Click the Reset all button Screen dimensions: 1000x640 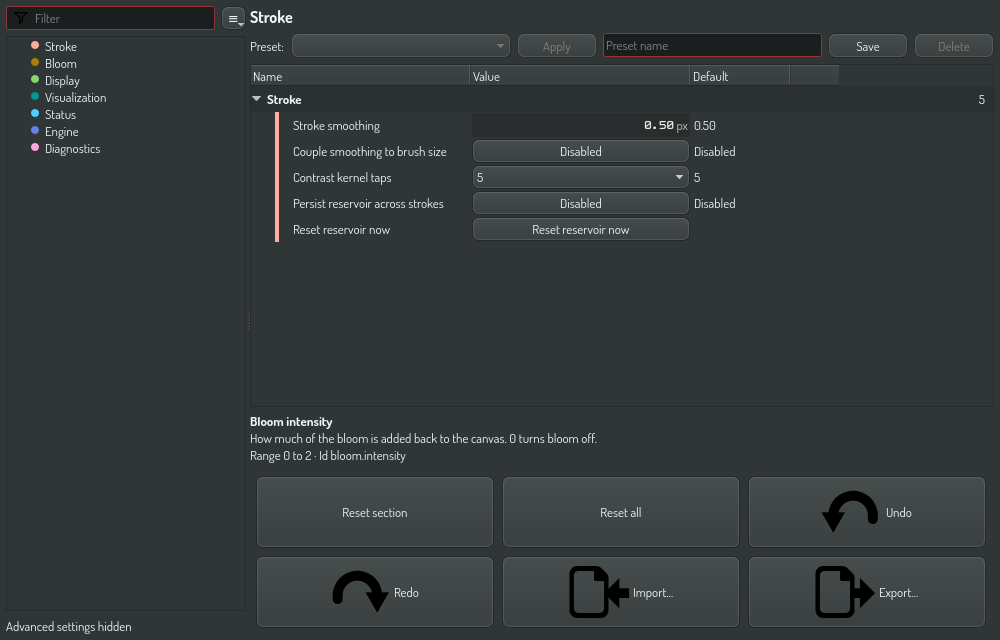(621, 512)
